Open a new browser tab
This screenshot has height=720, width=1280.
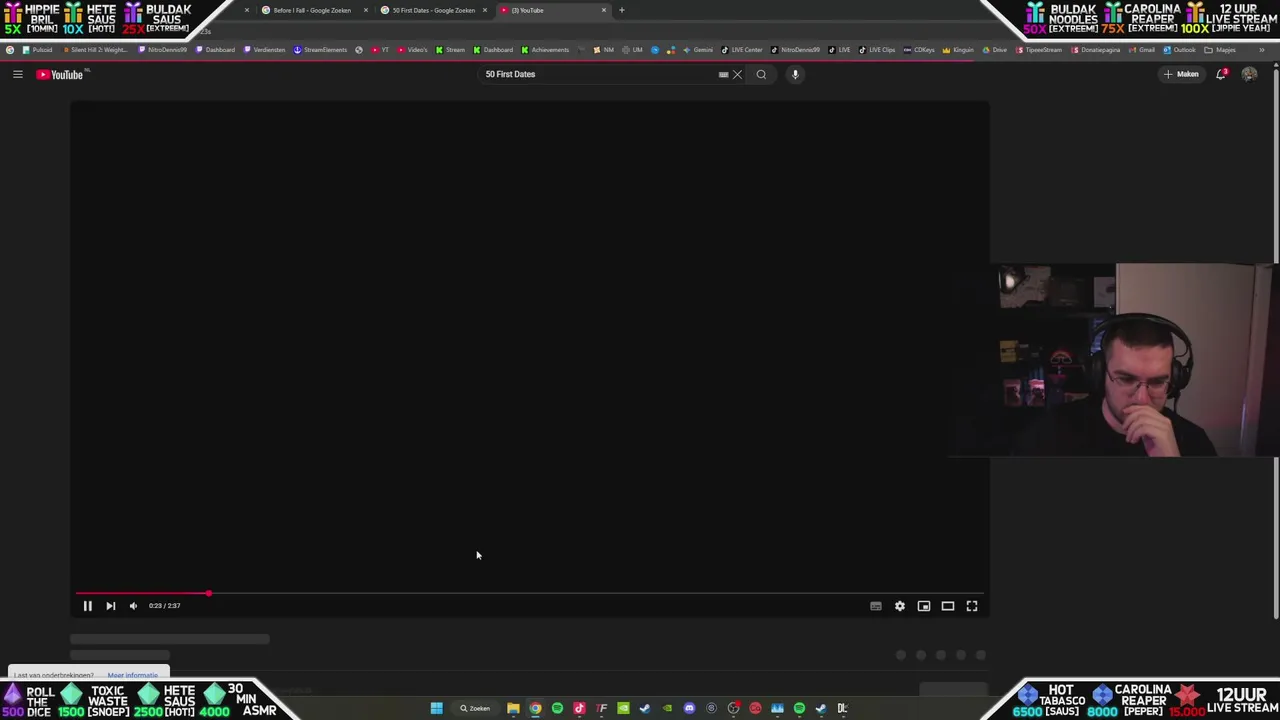coord(621,10)
